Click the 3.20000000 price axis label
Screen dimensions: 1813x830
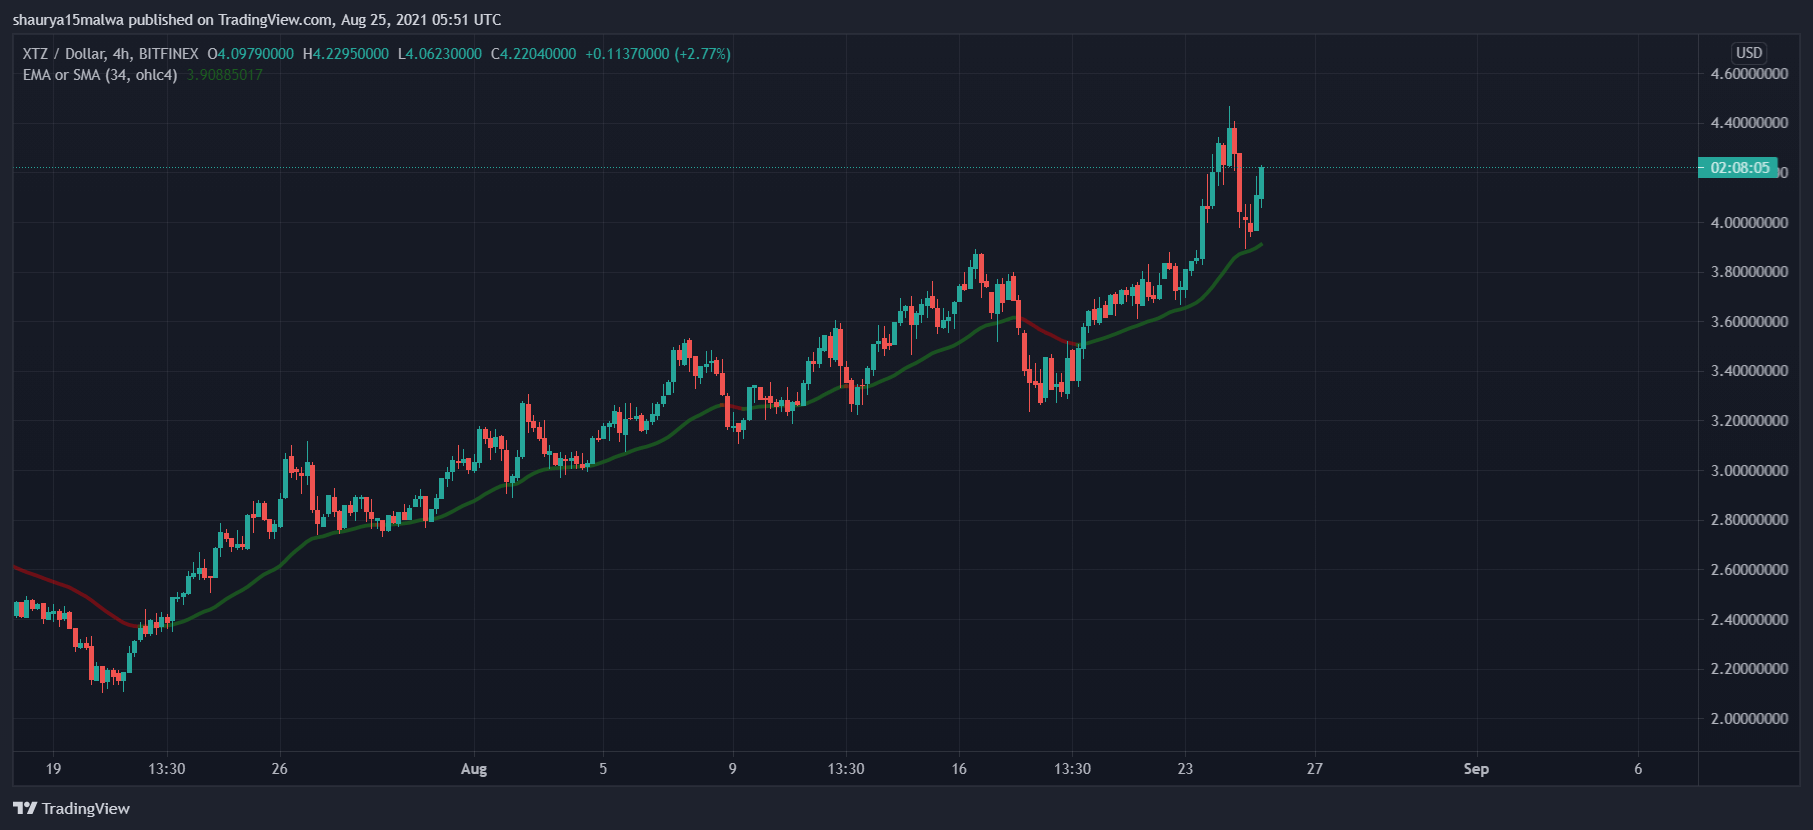(x=1749, y=421)
